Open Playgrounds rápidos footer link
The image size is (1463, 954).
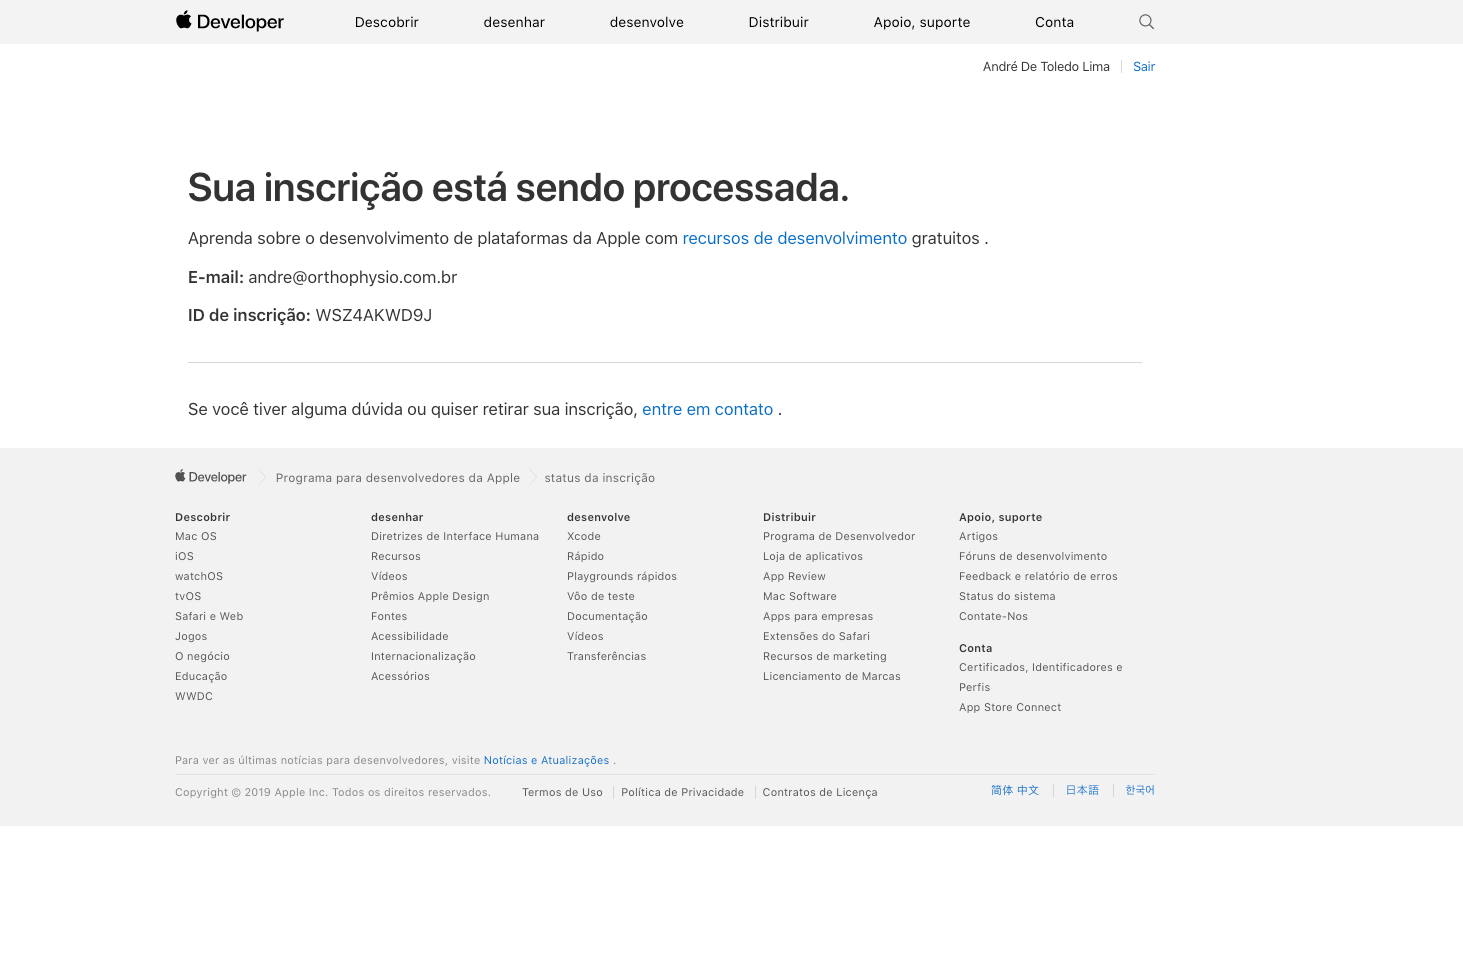tap(622, 576)
